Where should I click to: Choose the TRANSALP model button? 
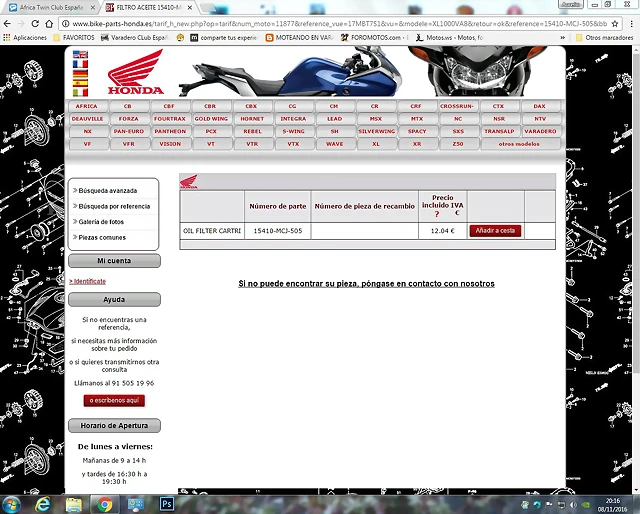pyautogui.click(x=499, y=131)
